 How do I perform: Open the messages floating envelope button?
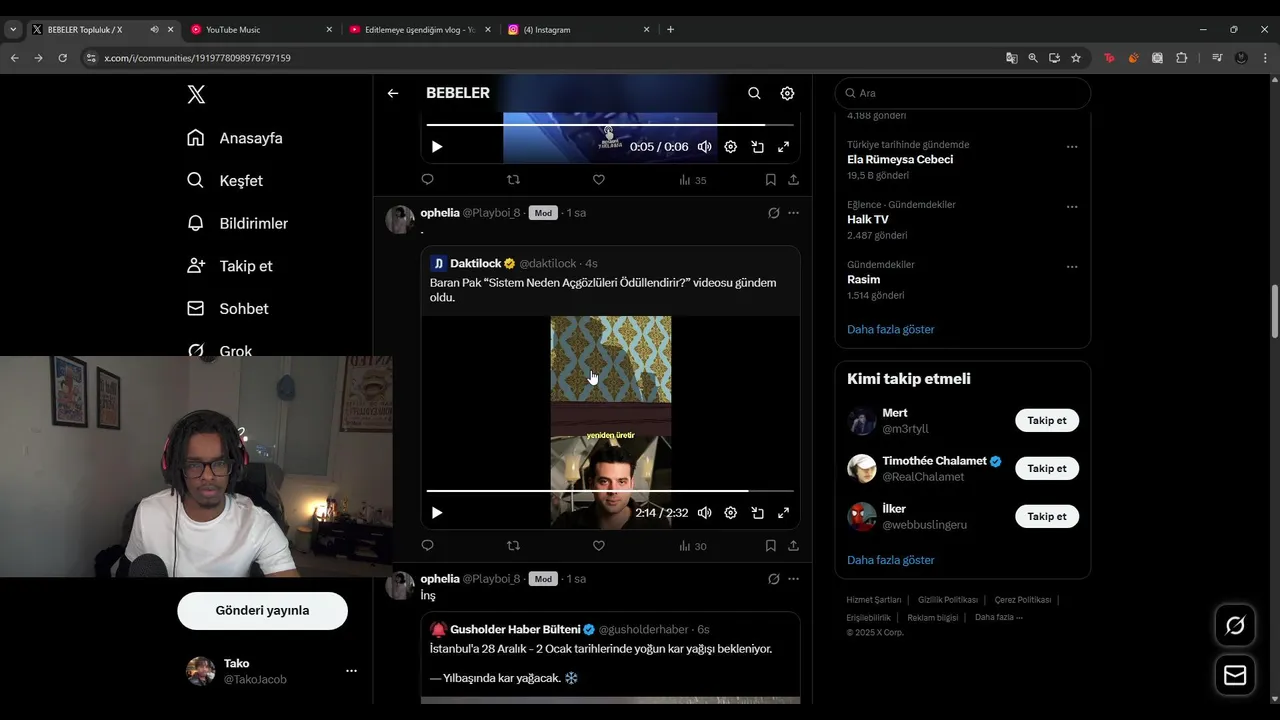tap(1235, 676)
